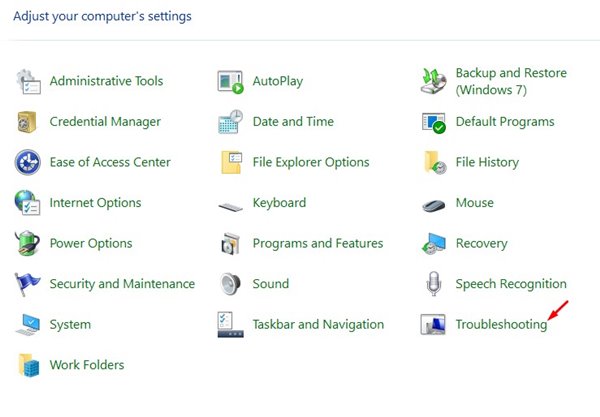Click the Backup and Restore icon
This screenshot has width=600, height=417.
[434, 81]
